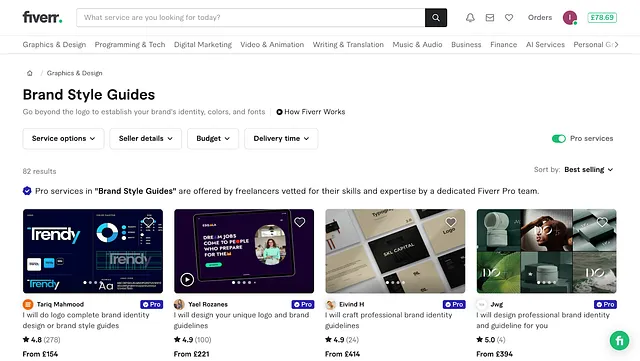Open the messages envelope icon

tap(490, 18)
